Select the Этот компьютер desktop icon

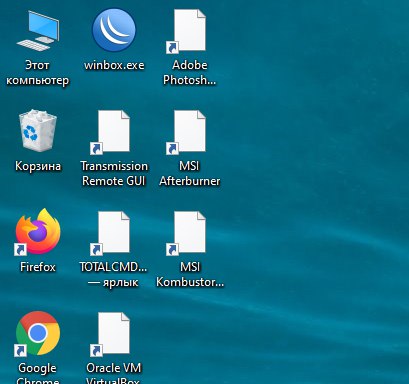click(38, 31)
